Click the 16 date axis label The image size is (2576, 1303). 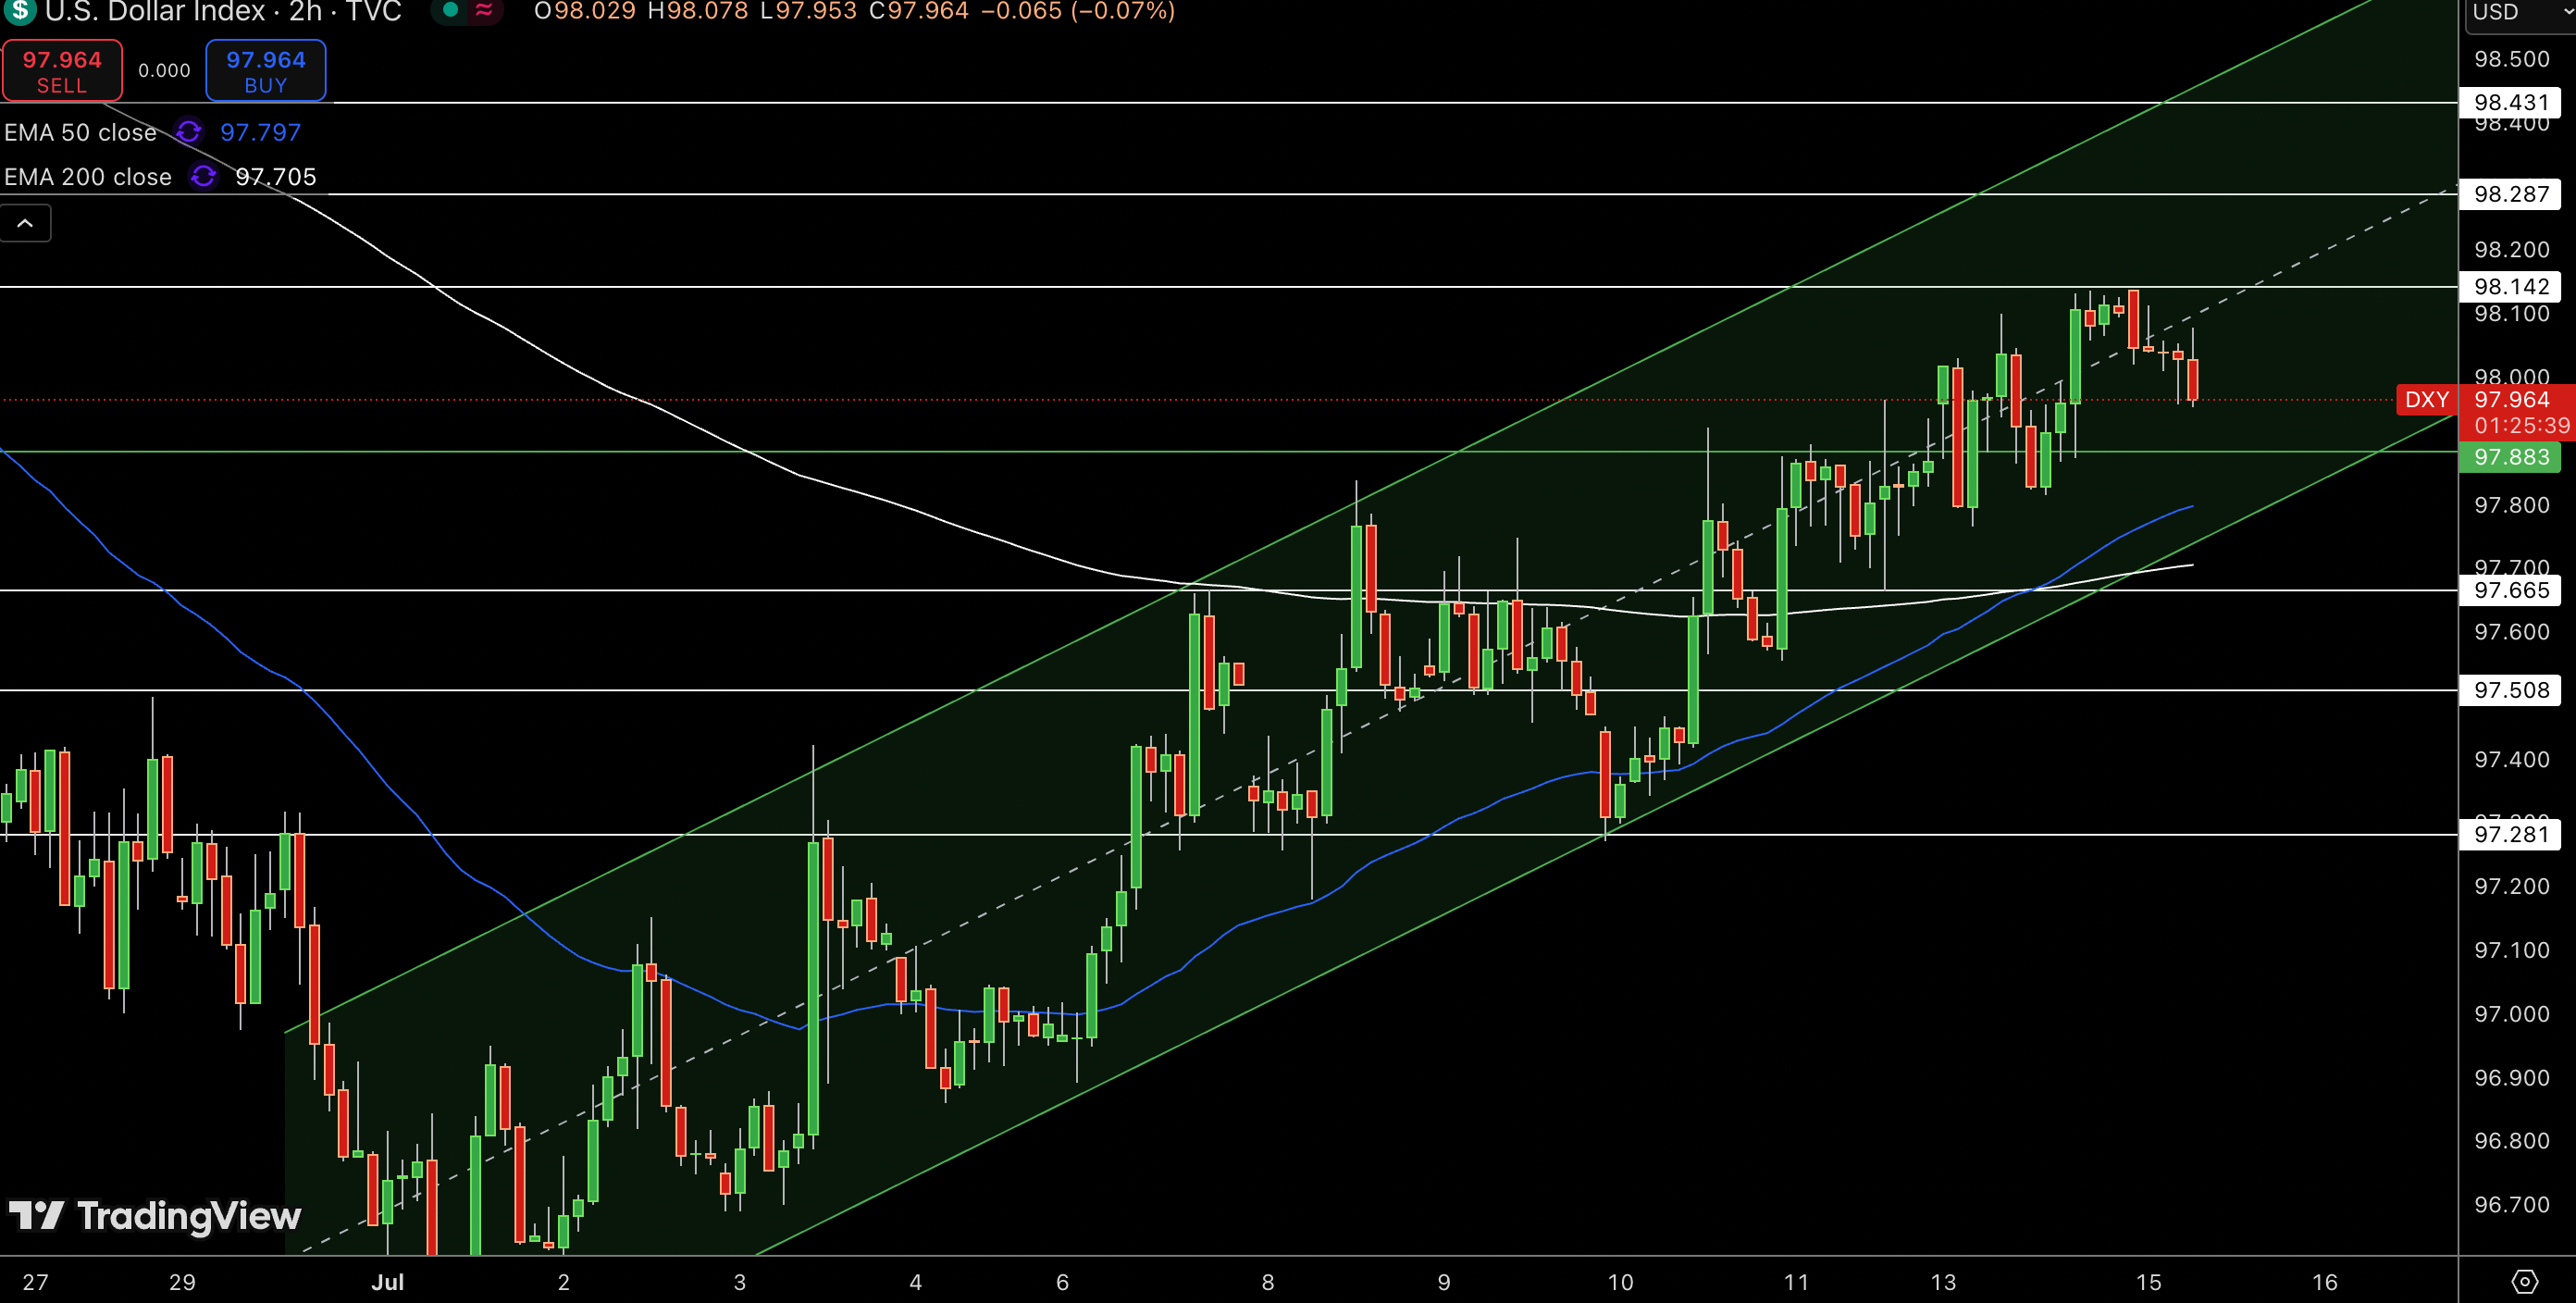point(2325,1282)
